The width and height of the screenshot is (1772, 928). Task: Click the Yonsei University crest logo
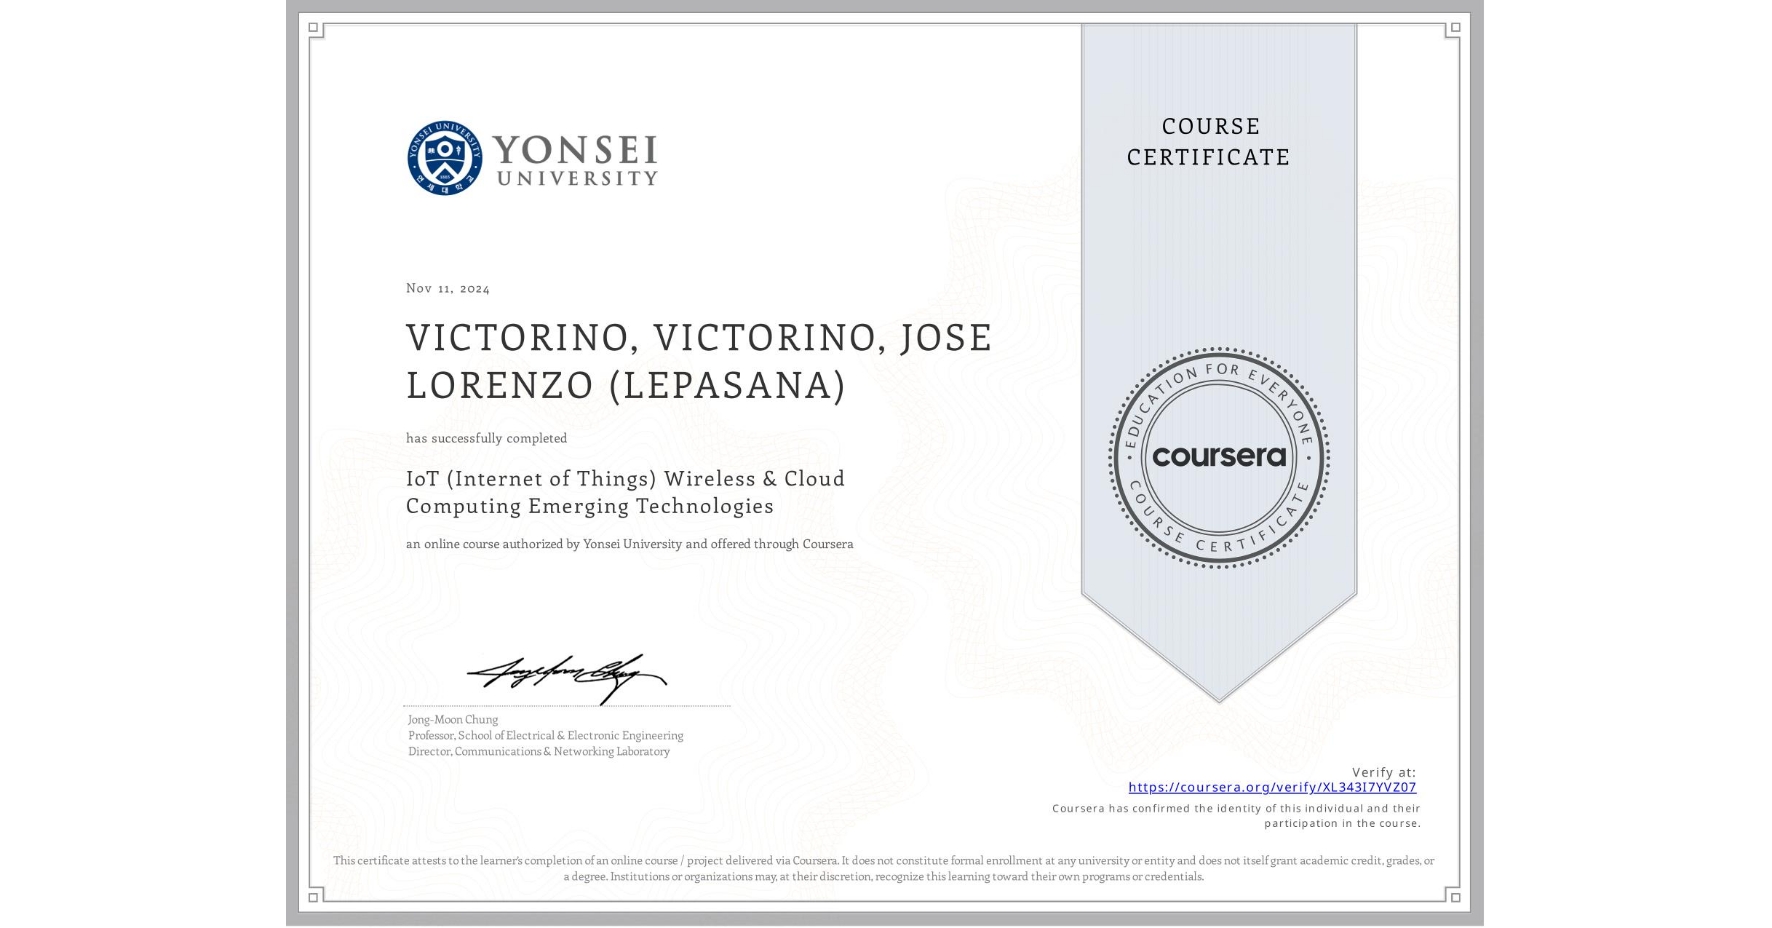point(445,158)
